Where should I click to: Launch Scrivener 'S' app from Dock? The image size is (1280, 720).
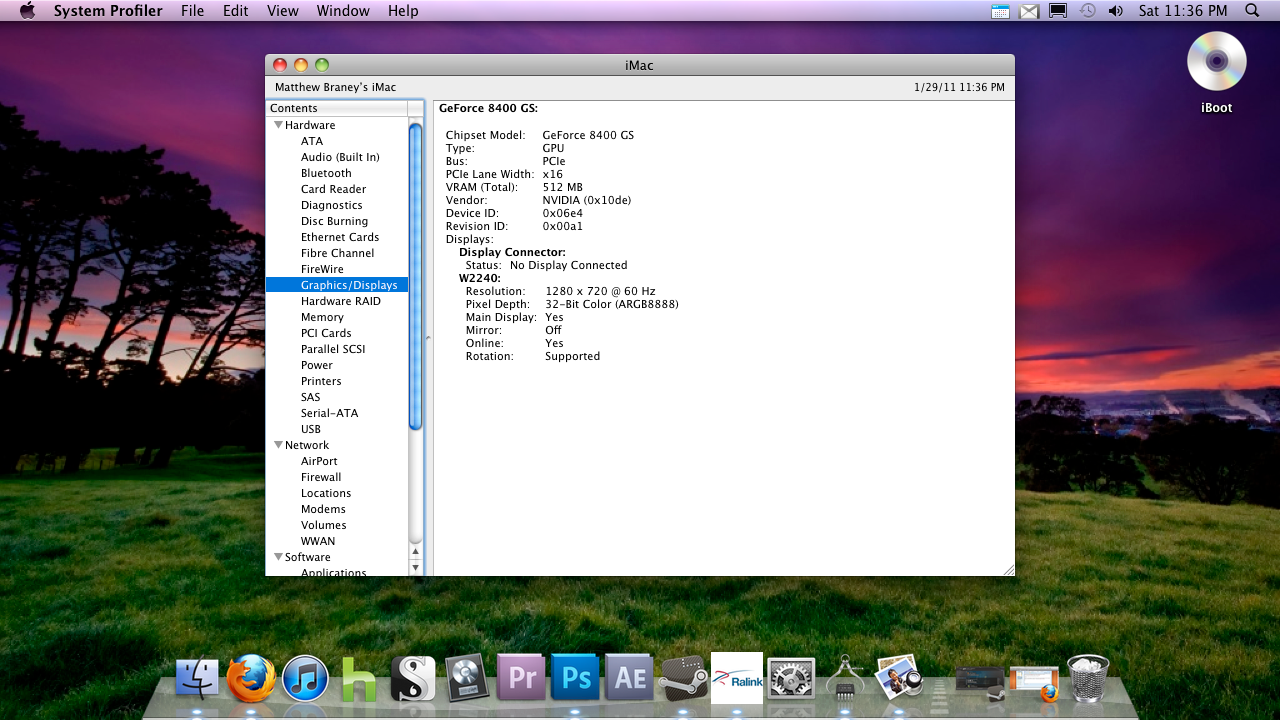(x=413, y=679)
